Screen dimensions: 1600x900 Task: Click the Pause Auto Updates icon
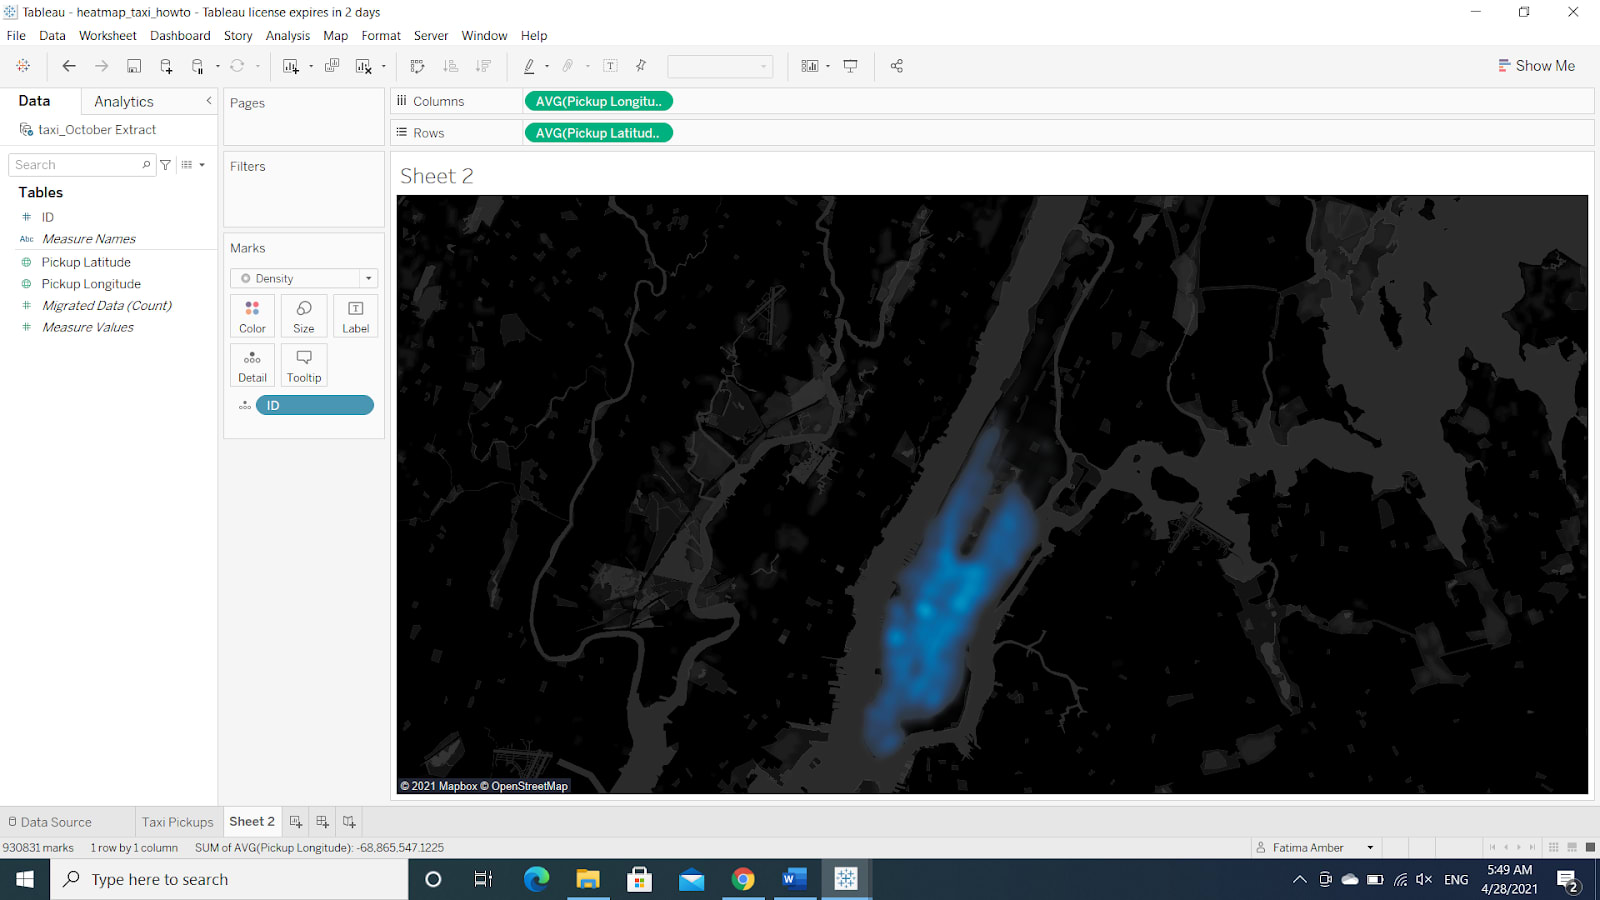point(198,66)
